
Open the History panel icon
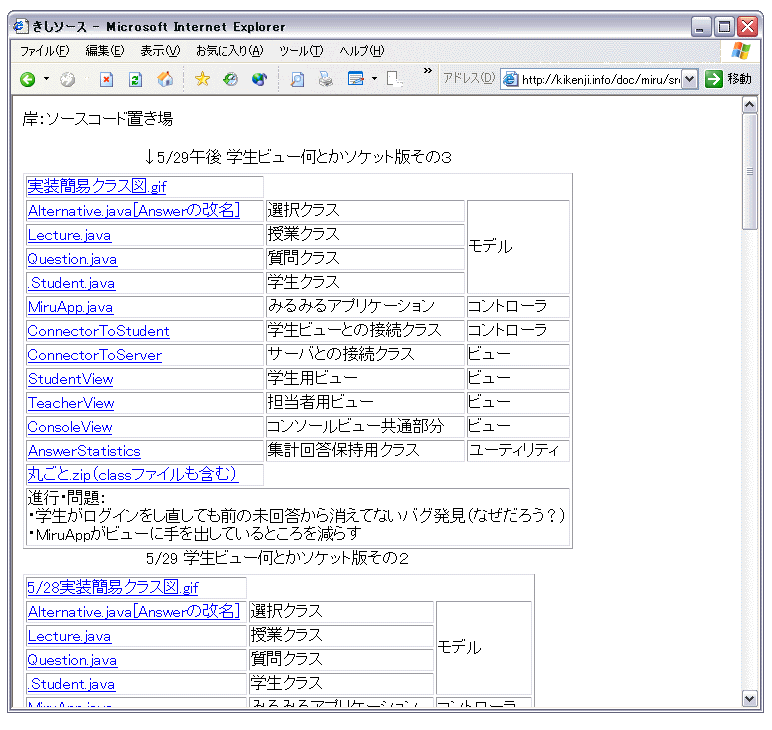231,80
